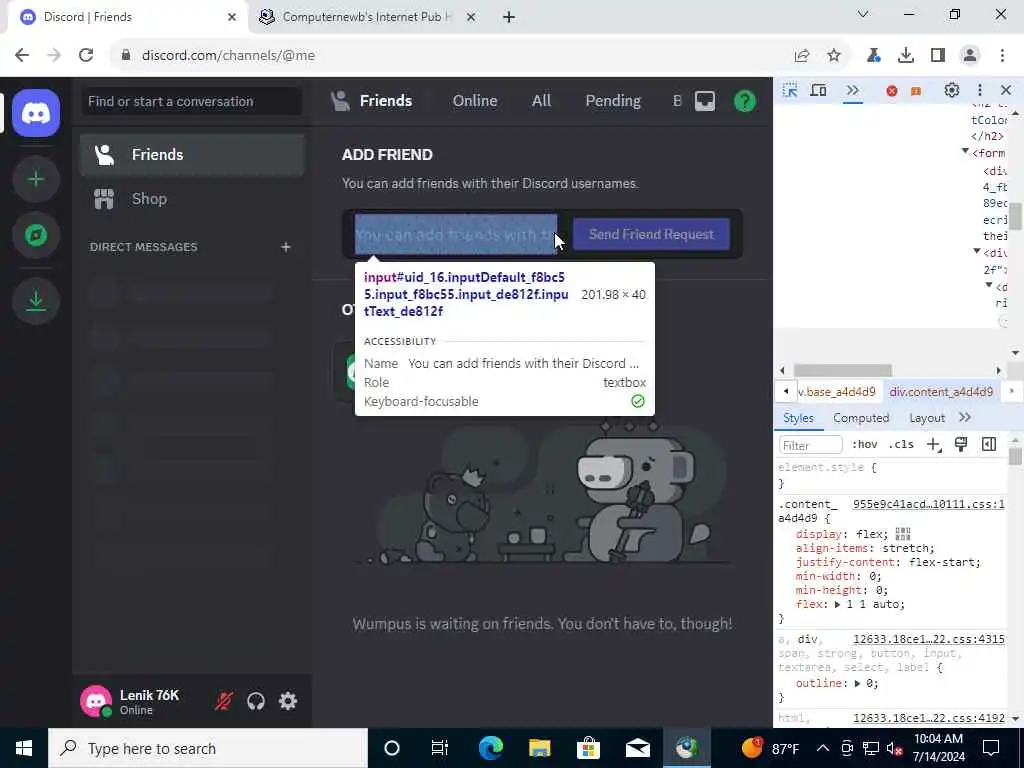Screen dimensions: 1024x768
Task: Open the Layout tab in DevTools
Action: [x=927, y=418]
